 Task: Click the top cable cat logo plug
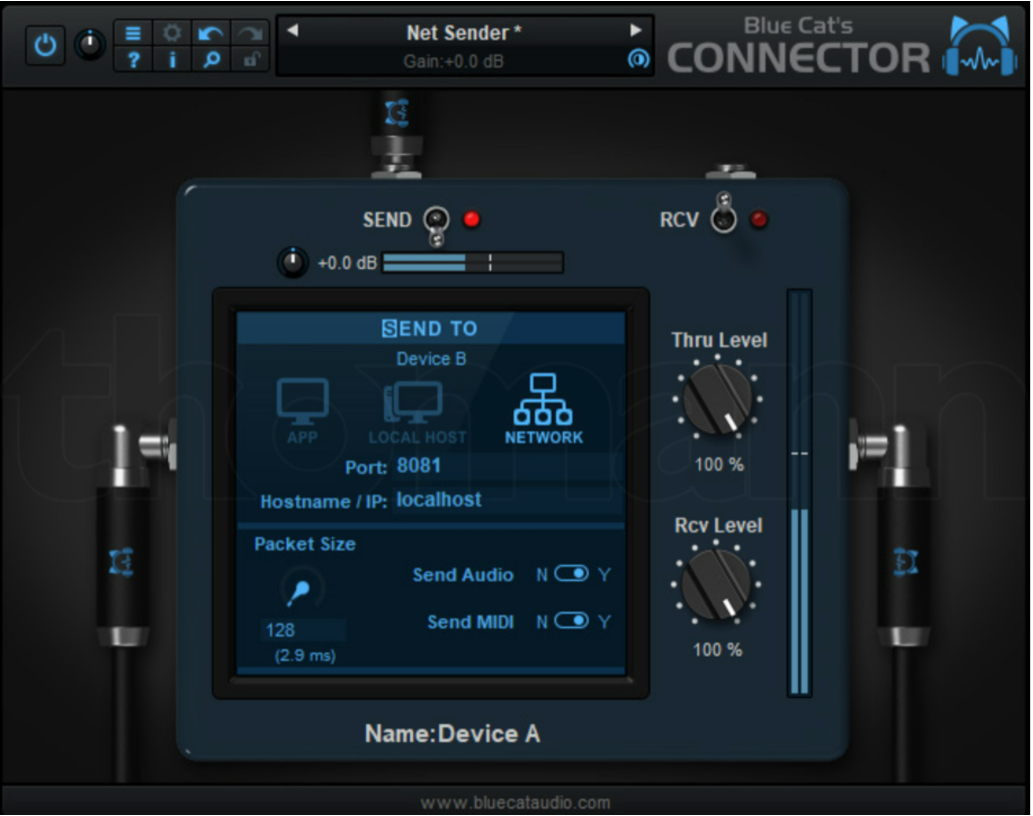pos(397,113)
